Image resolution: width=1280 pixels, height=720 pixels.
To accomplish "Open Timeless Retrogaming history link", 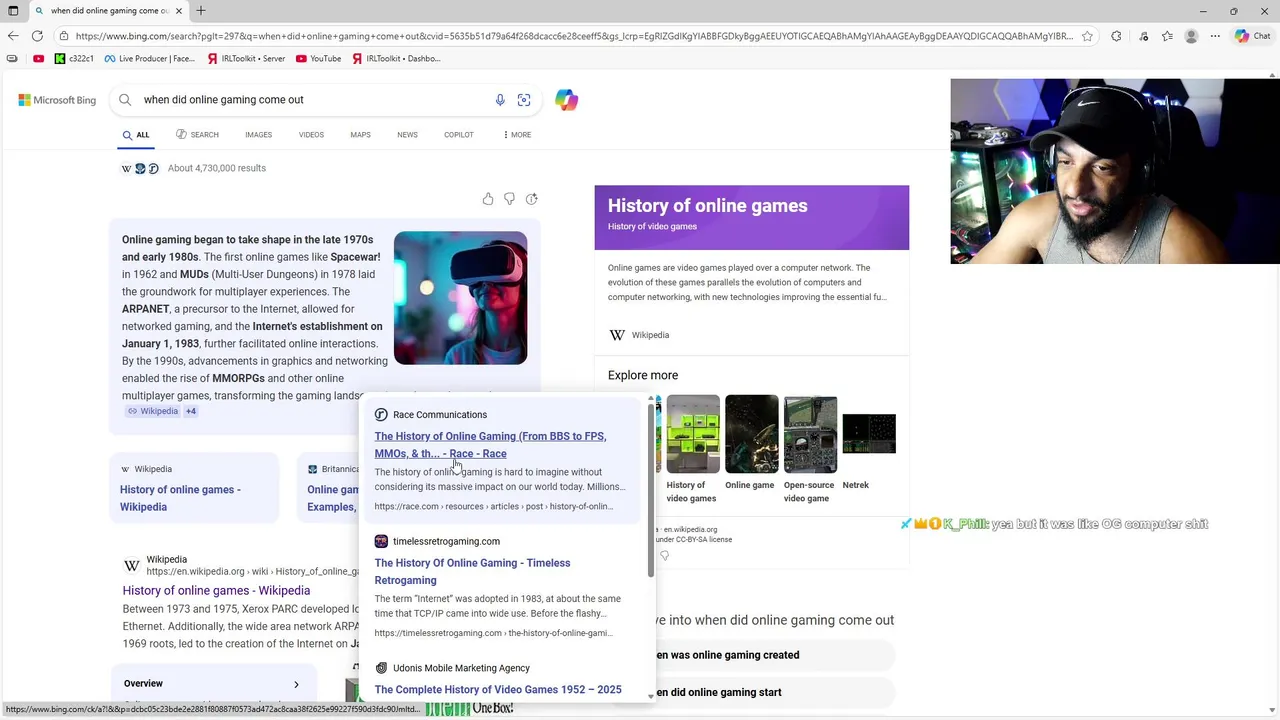I will click(x=472, y=571).
